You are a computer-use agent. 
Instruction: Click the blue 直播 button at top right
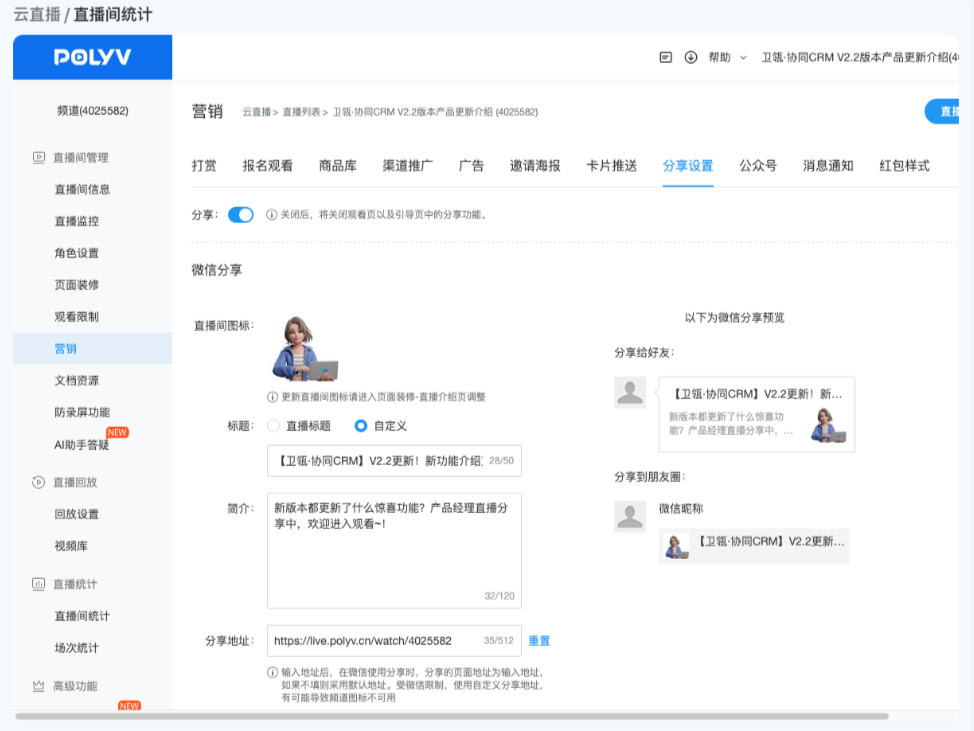point(942,111)
